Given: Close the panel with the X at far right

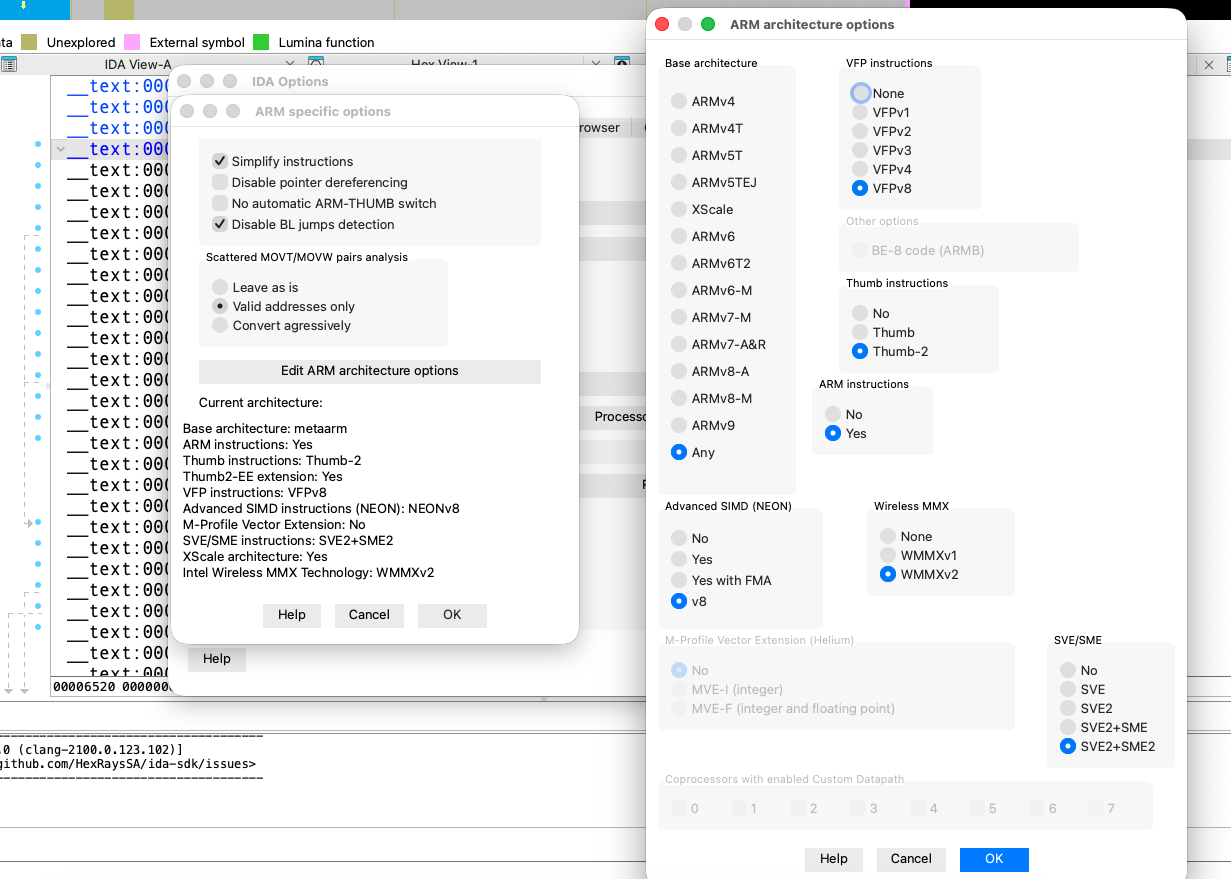Looking at the screenshot, I should (1209, 64).
